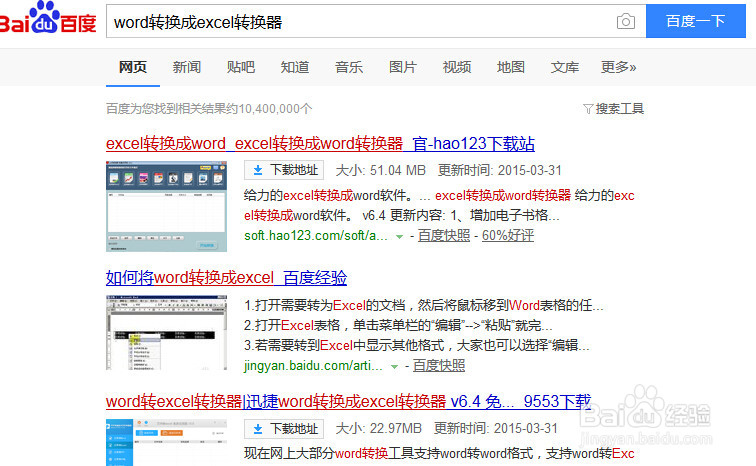The height and width of the screenshot is (466, 756).
Task: Expand dropdown arrow beside jingyan.baidu.com URL
Action: coord(394,367)
